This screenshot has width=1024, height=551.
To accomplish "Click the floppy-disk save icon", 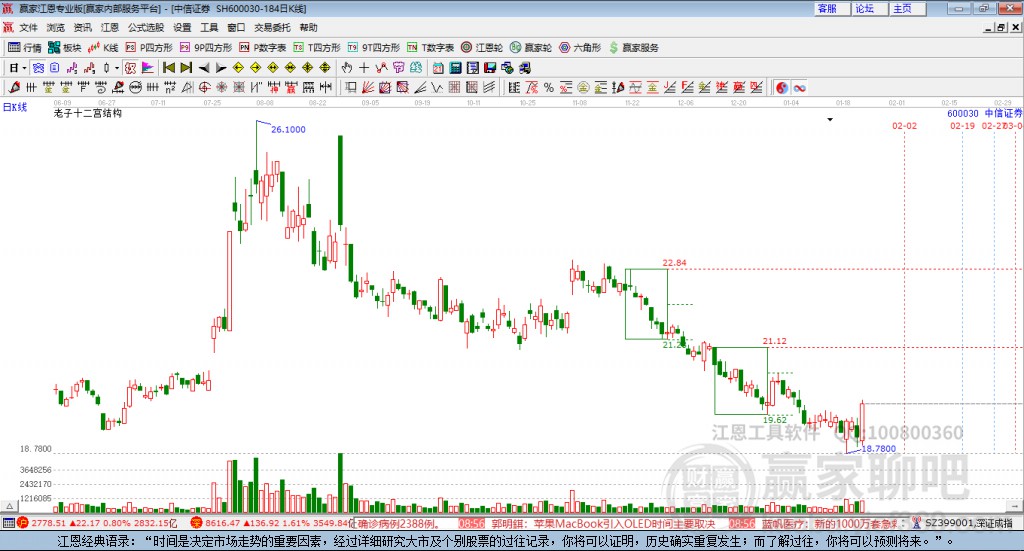I will tap(490, 68).
